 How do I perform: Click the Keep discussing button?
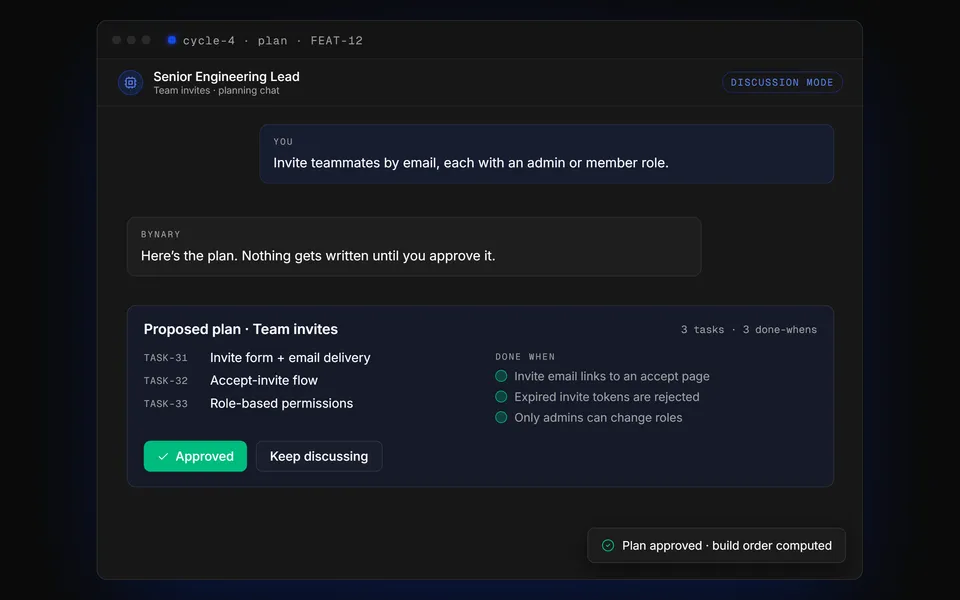tap(319, 457)
